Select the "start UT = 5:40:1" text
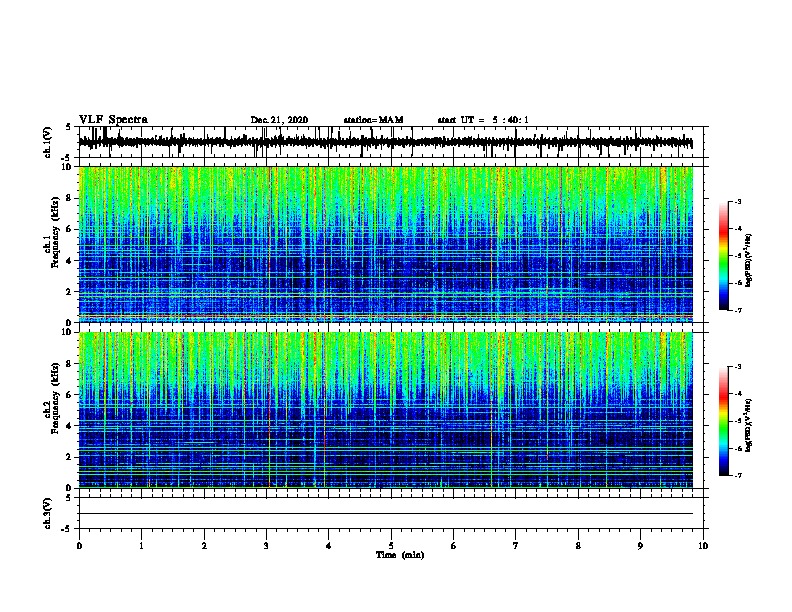792x612 pixels. [x=483, y=120]
